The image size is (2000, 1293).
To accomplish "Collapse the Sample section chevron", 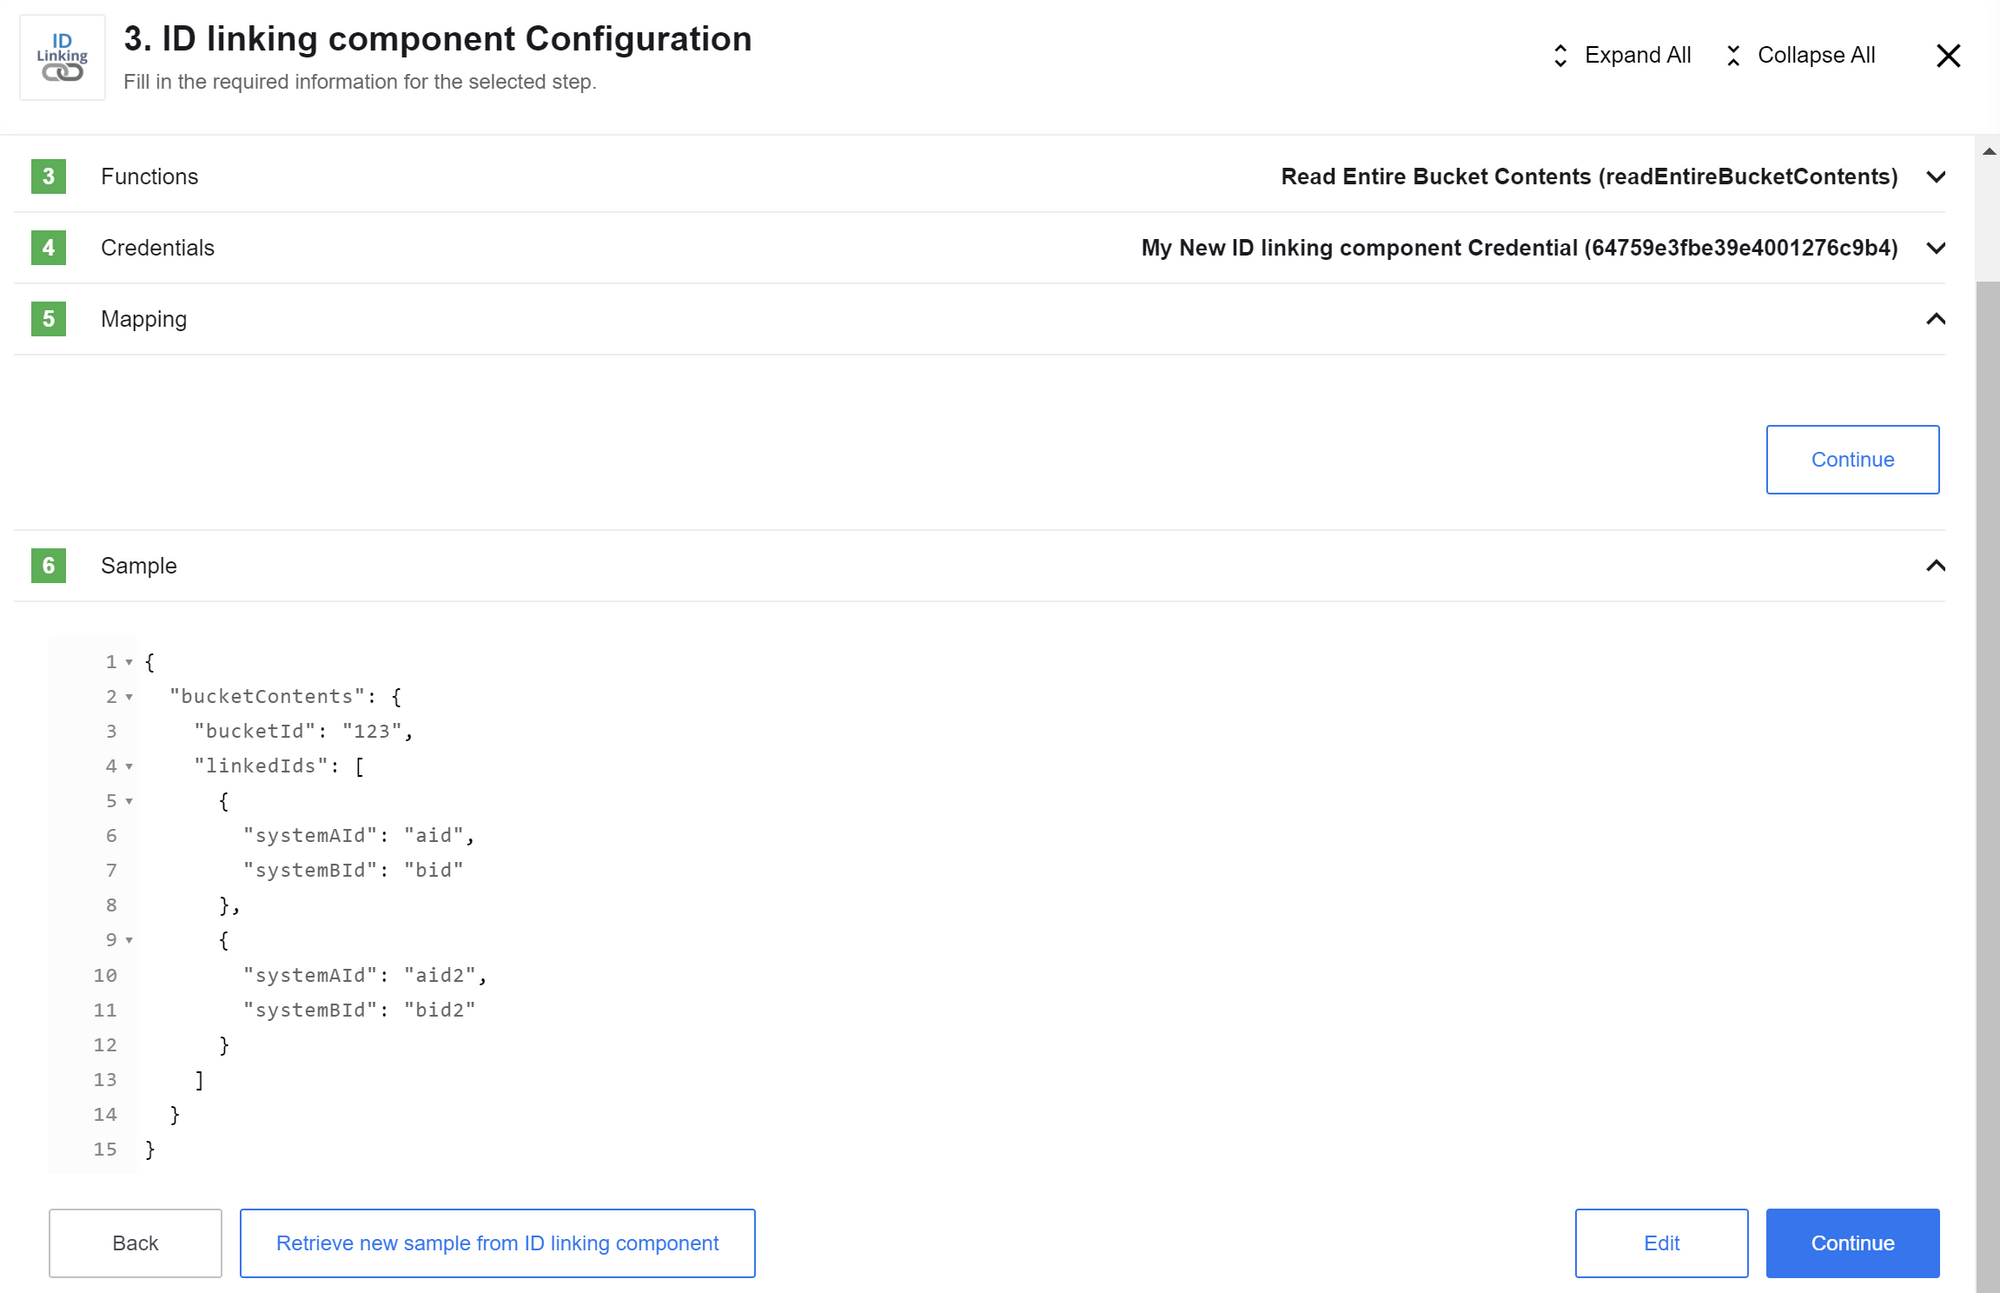I will point(1936,566).
